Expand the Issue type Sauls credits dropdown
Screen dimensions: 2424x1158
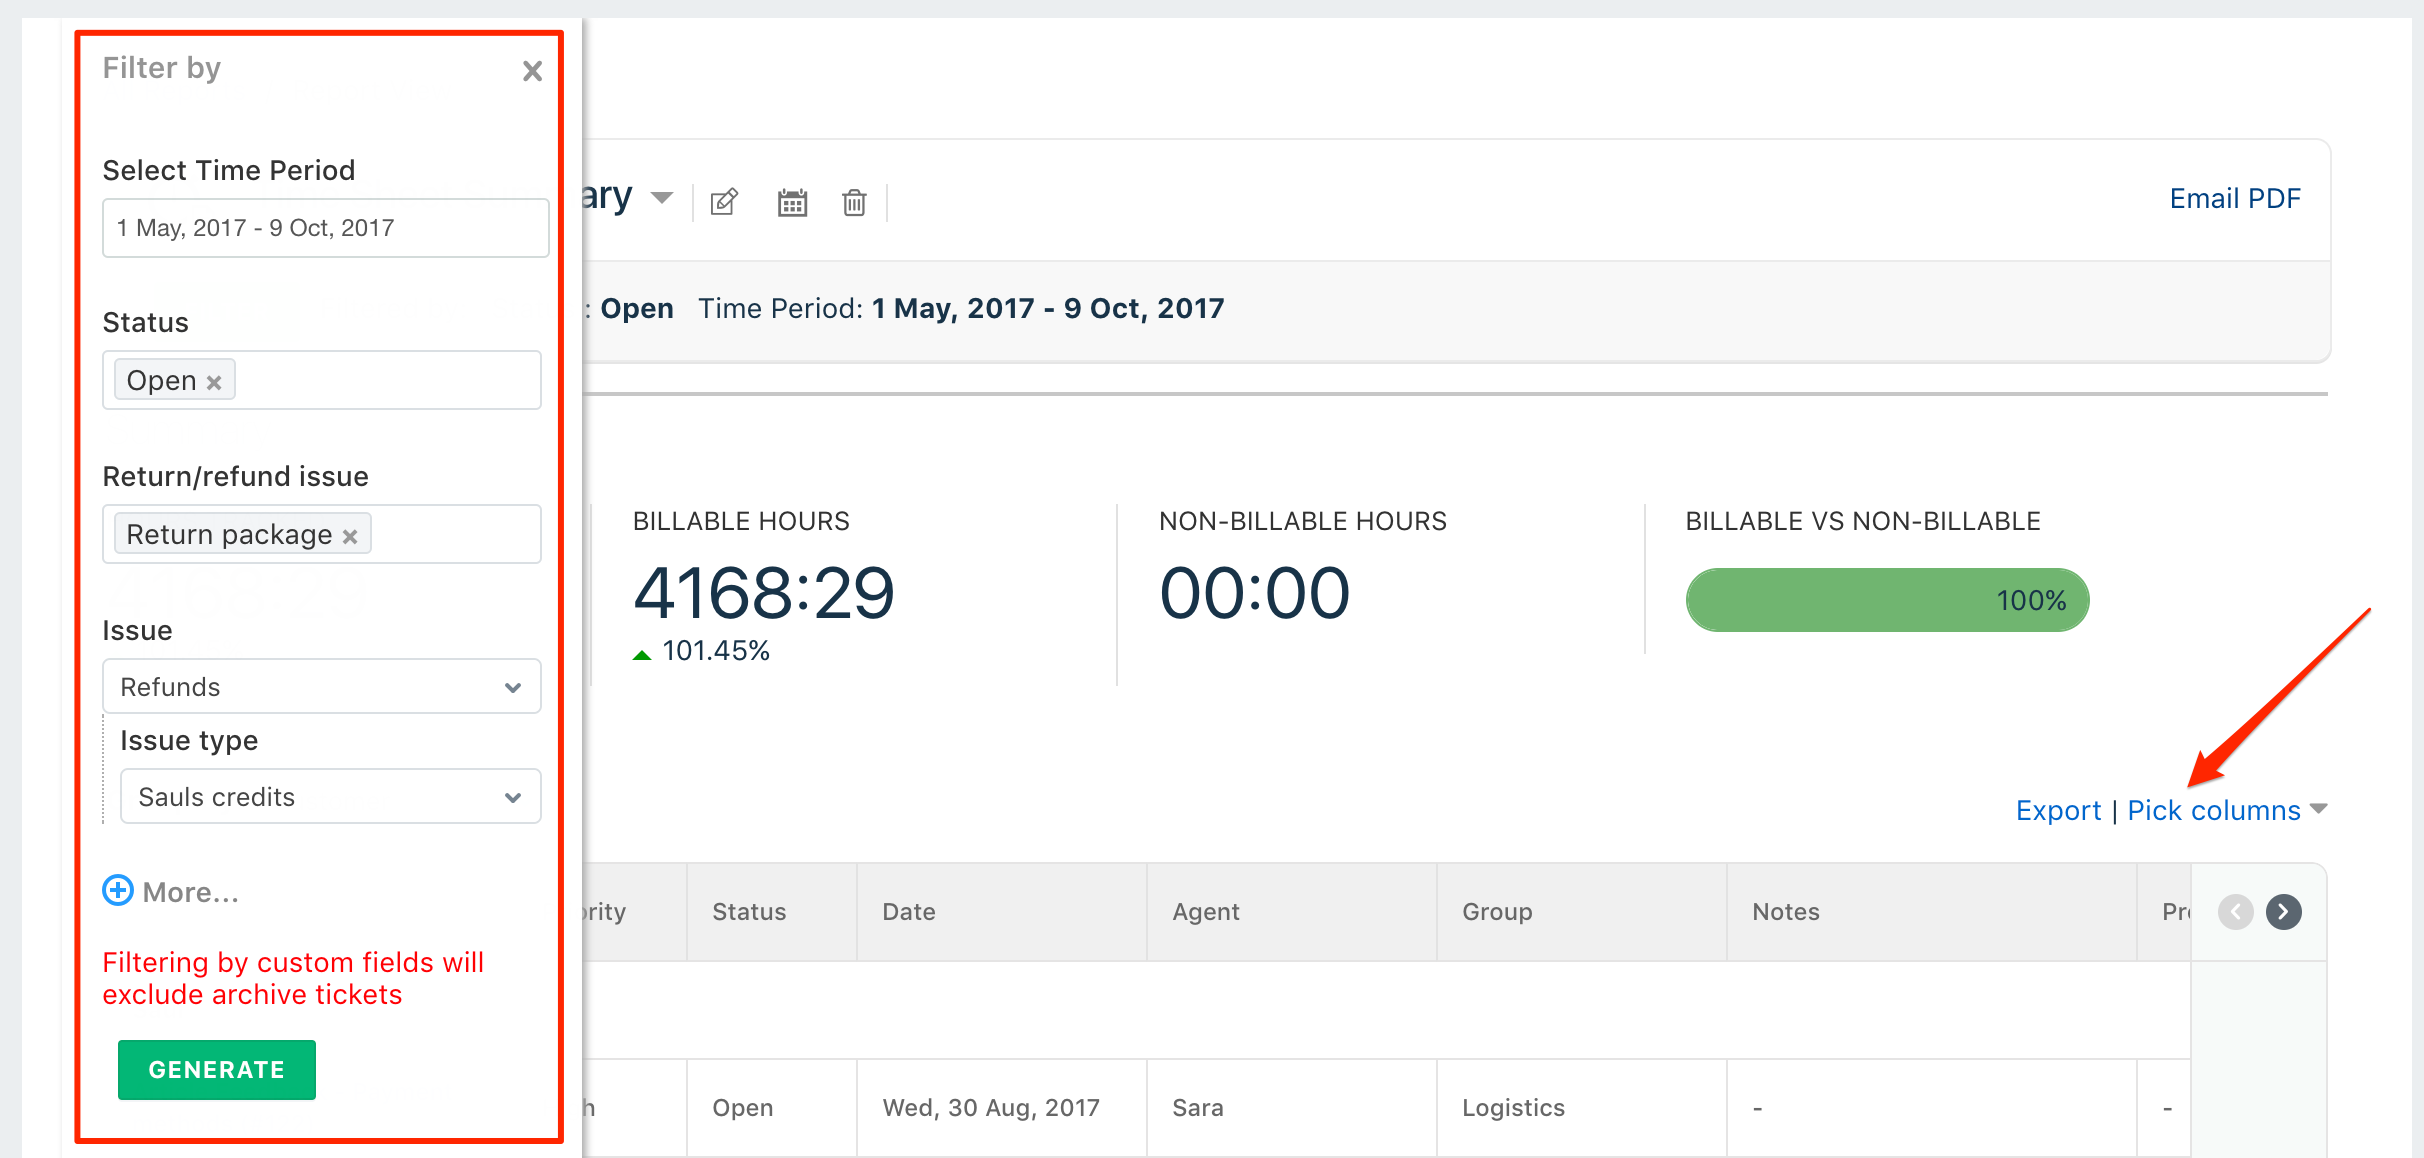pyautogui.click(x=330, y=796)
